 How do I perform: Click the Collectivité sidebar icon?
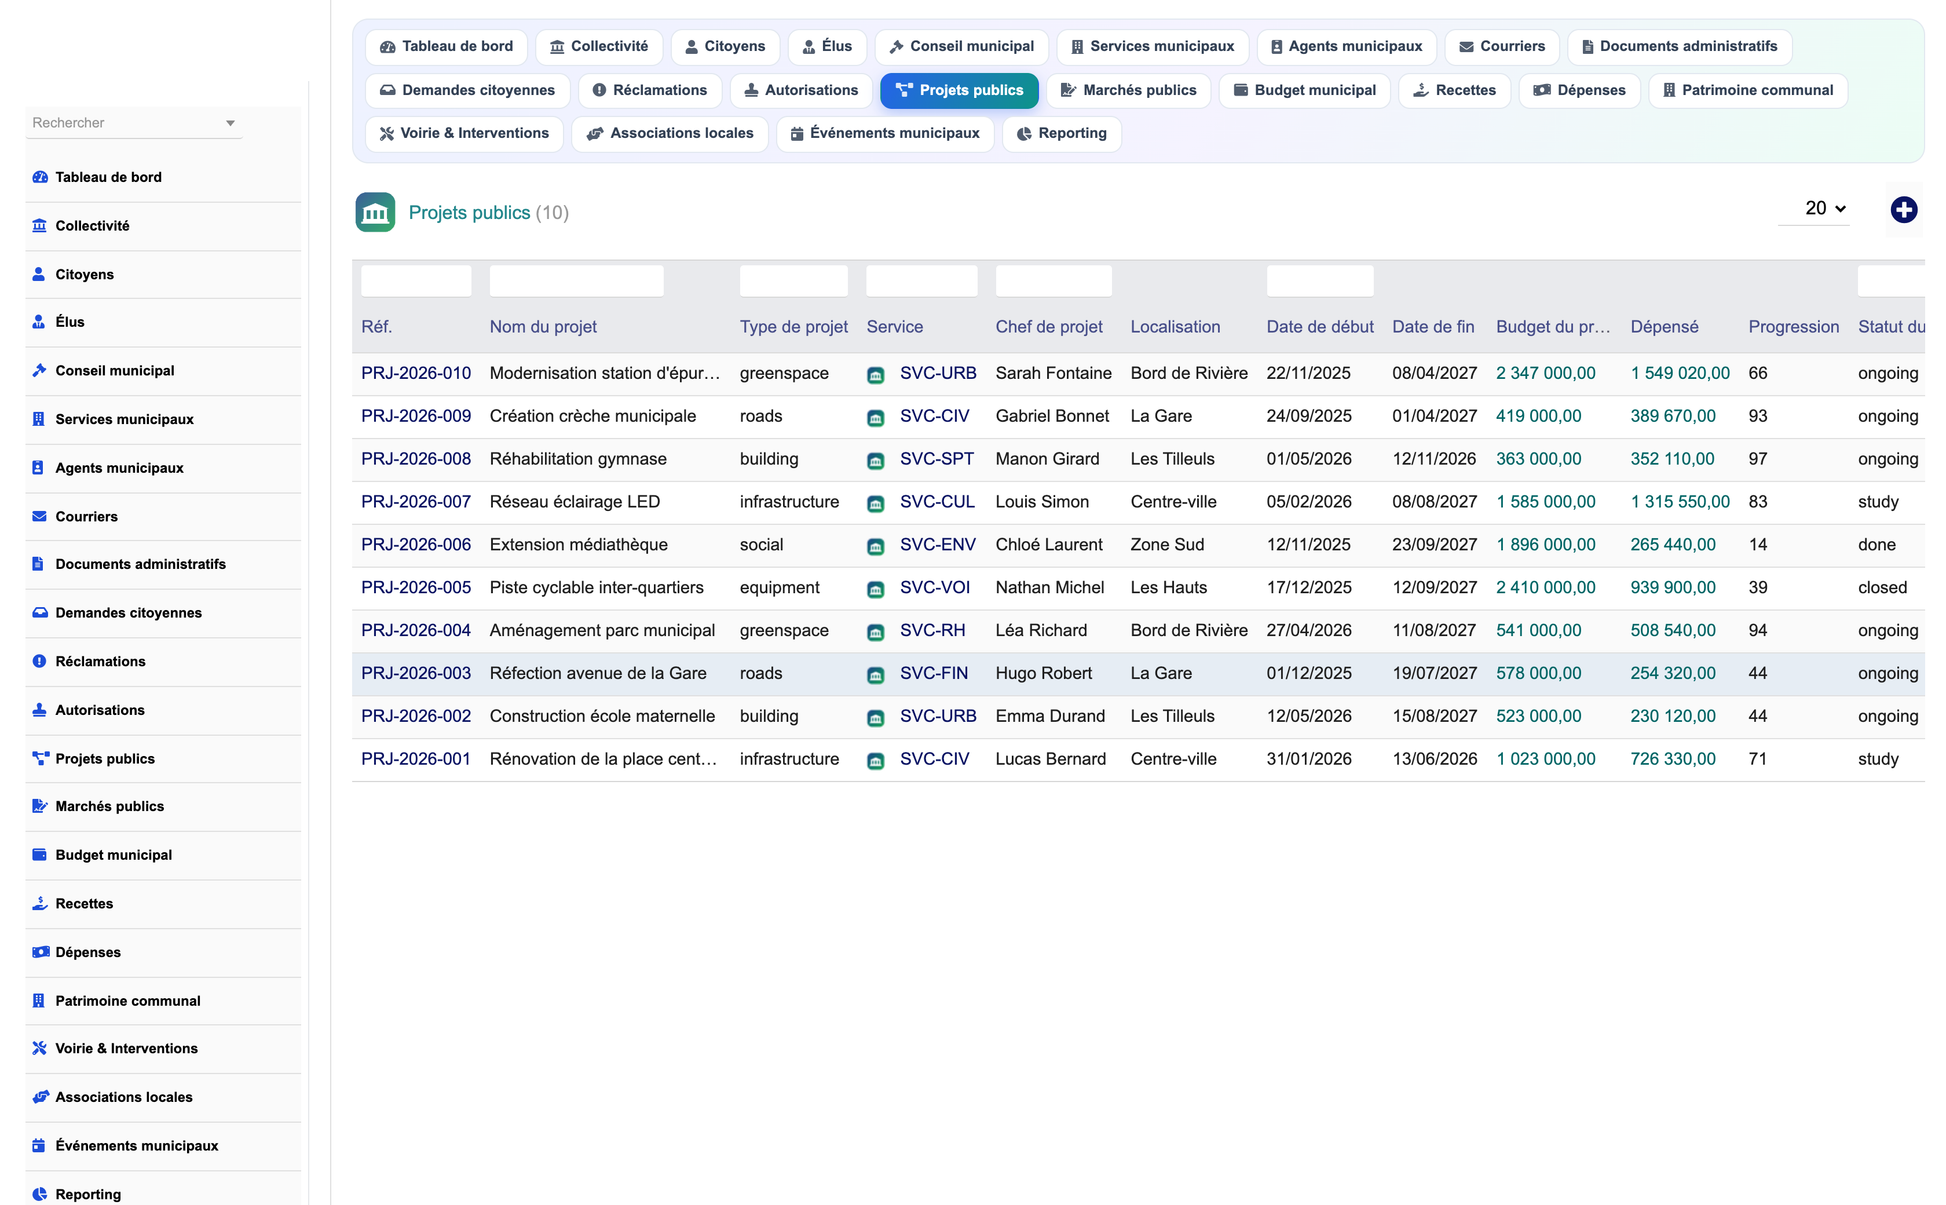(x=40, y=226)
